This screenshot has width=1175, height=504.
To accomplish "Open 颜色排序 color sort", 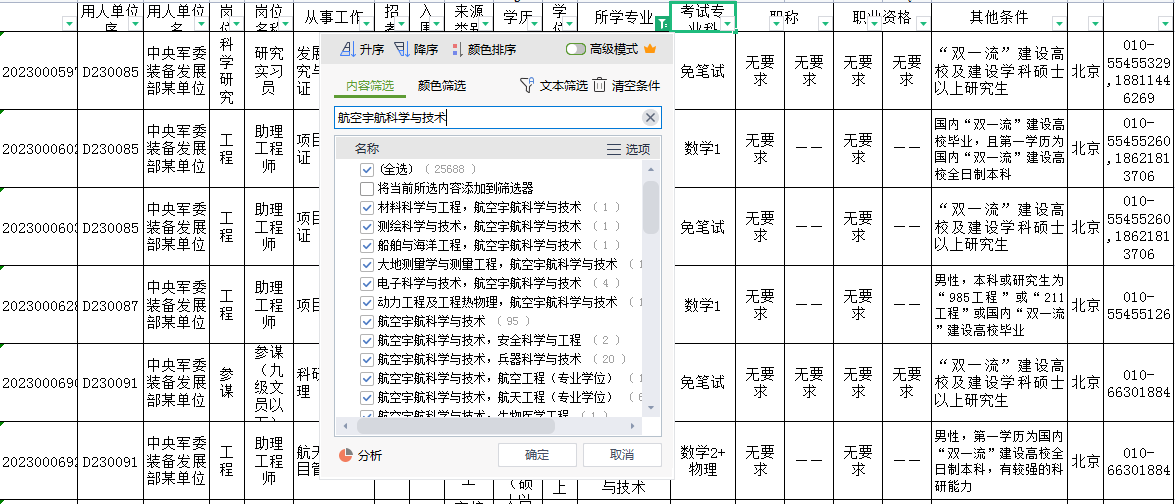I will coord(457,49).
